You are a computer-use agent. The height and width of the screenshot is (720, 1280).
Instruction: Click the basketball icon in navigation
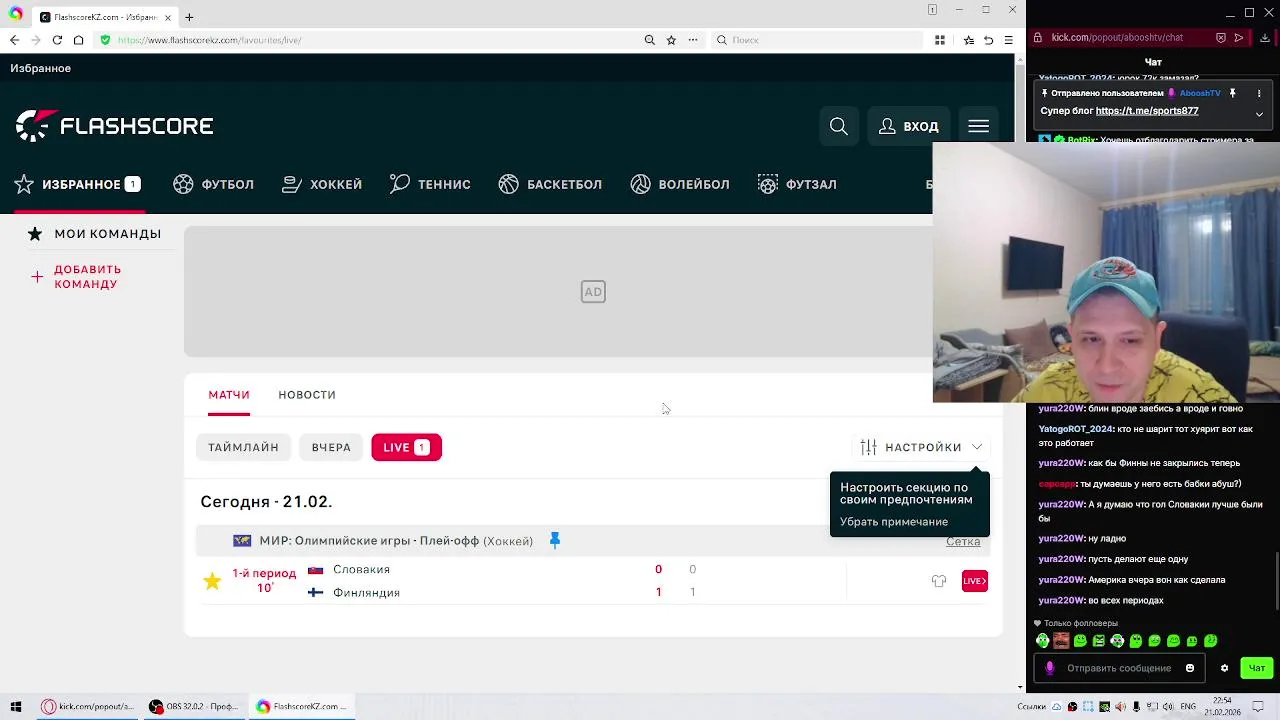(x=509, y=184)
